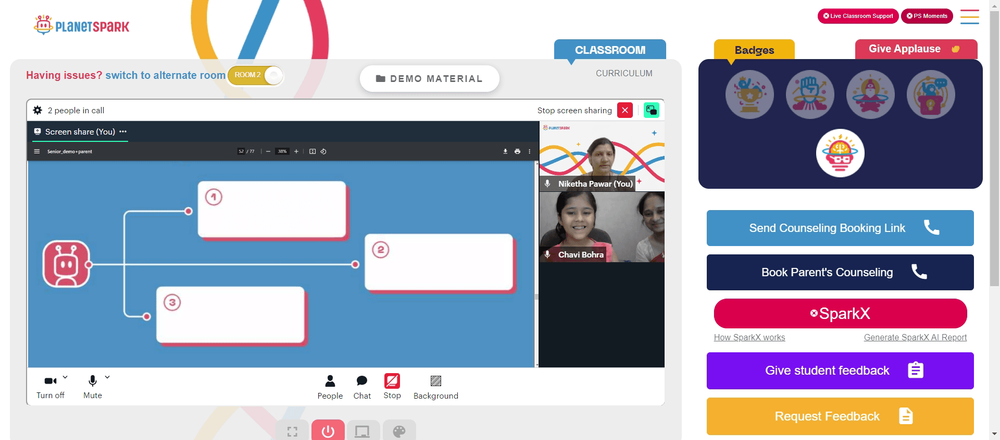Click 'switch to alternate room' text
1000x440 pixels.
click(165, 75)
